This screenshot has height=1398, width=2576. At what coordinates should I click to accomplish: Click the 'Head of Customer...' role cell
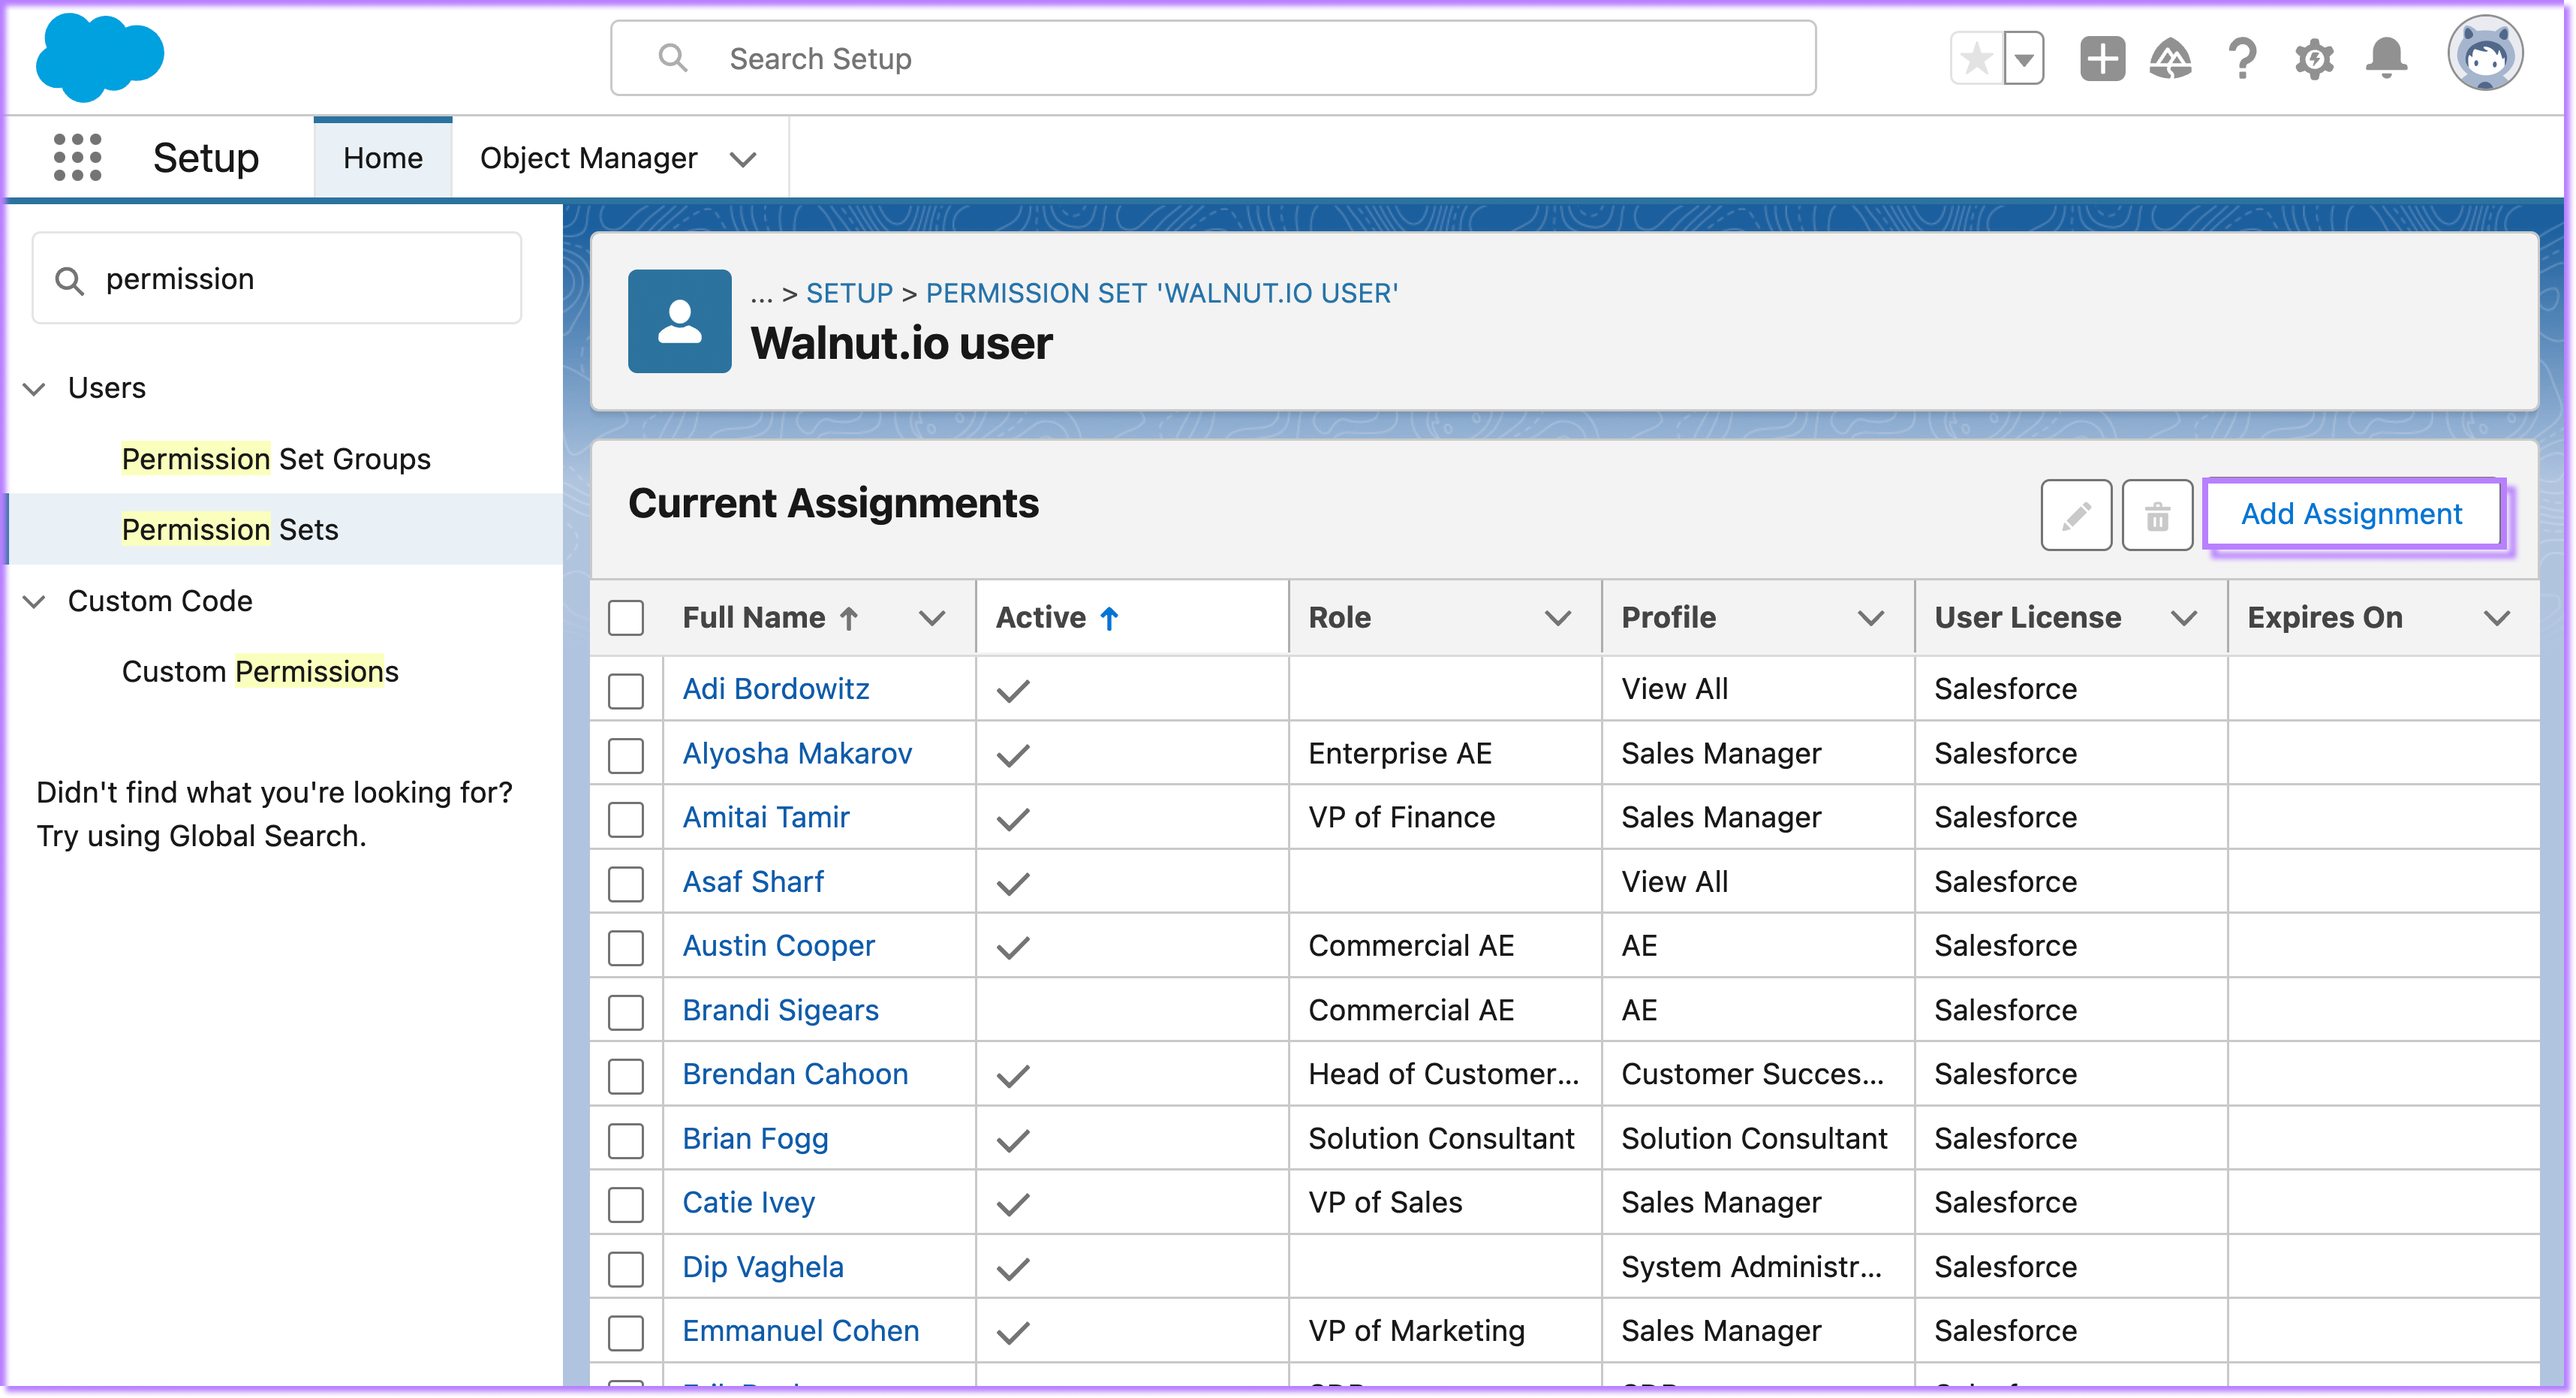[1443, 1074]
